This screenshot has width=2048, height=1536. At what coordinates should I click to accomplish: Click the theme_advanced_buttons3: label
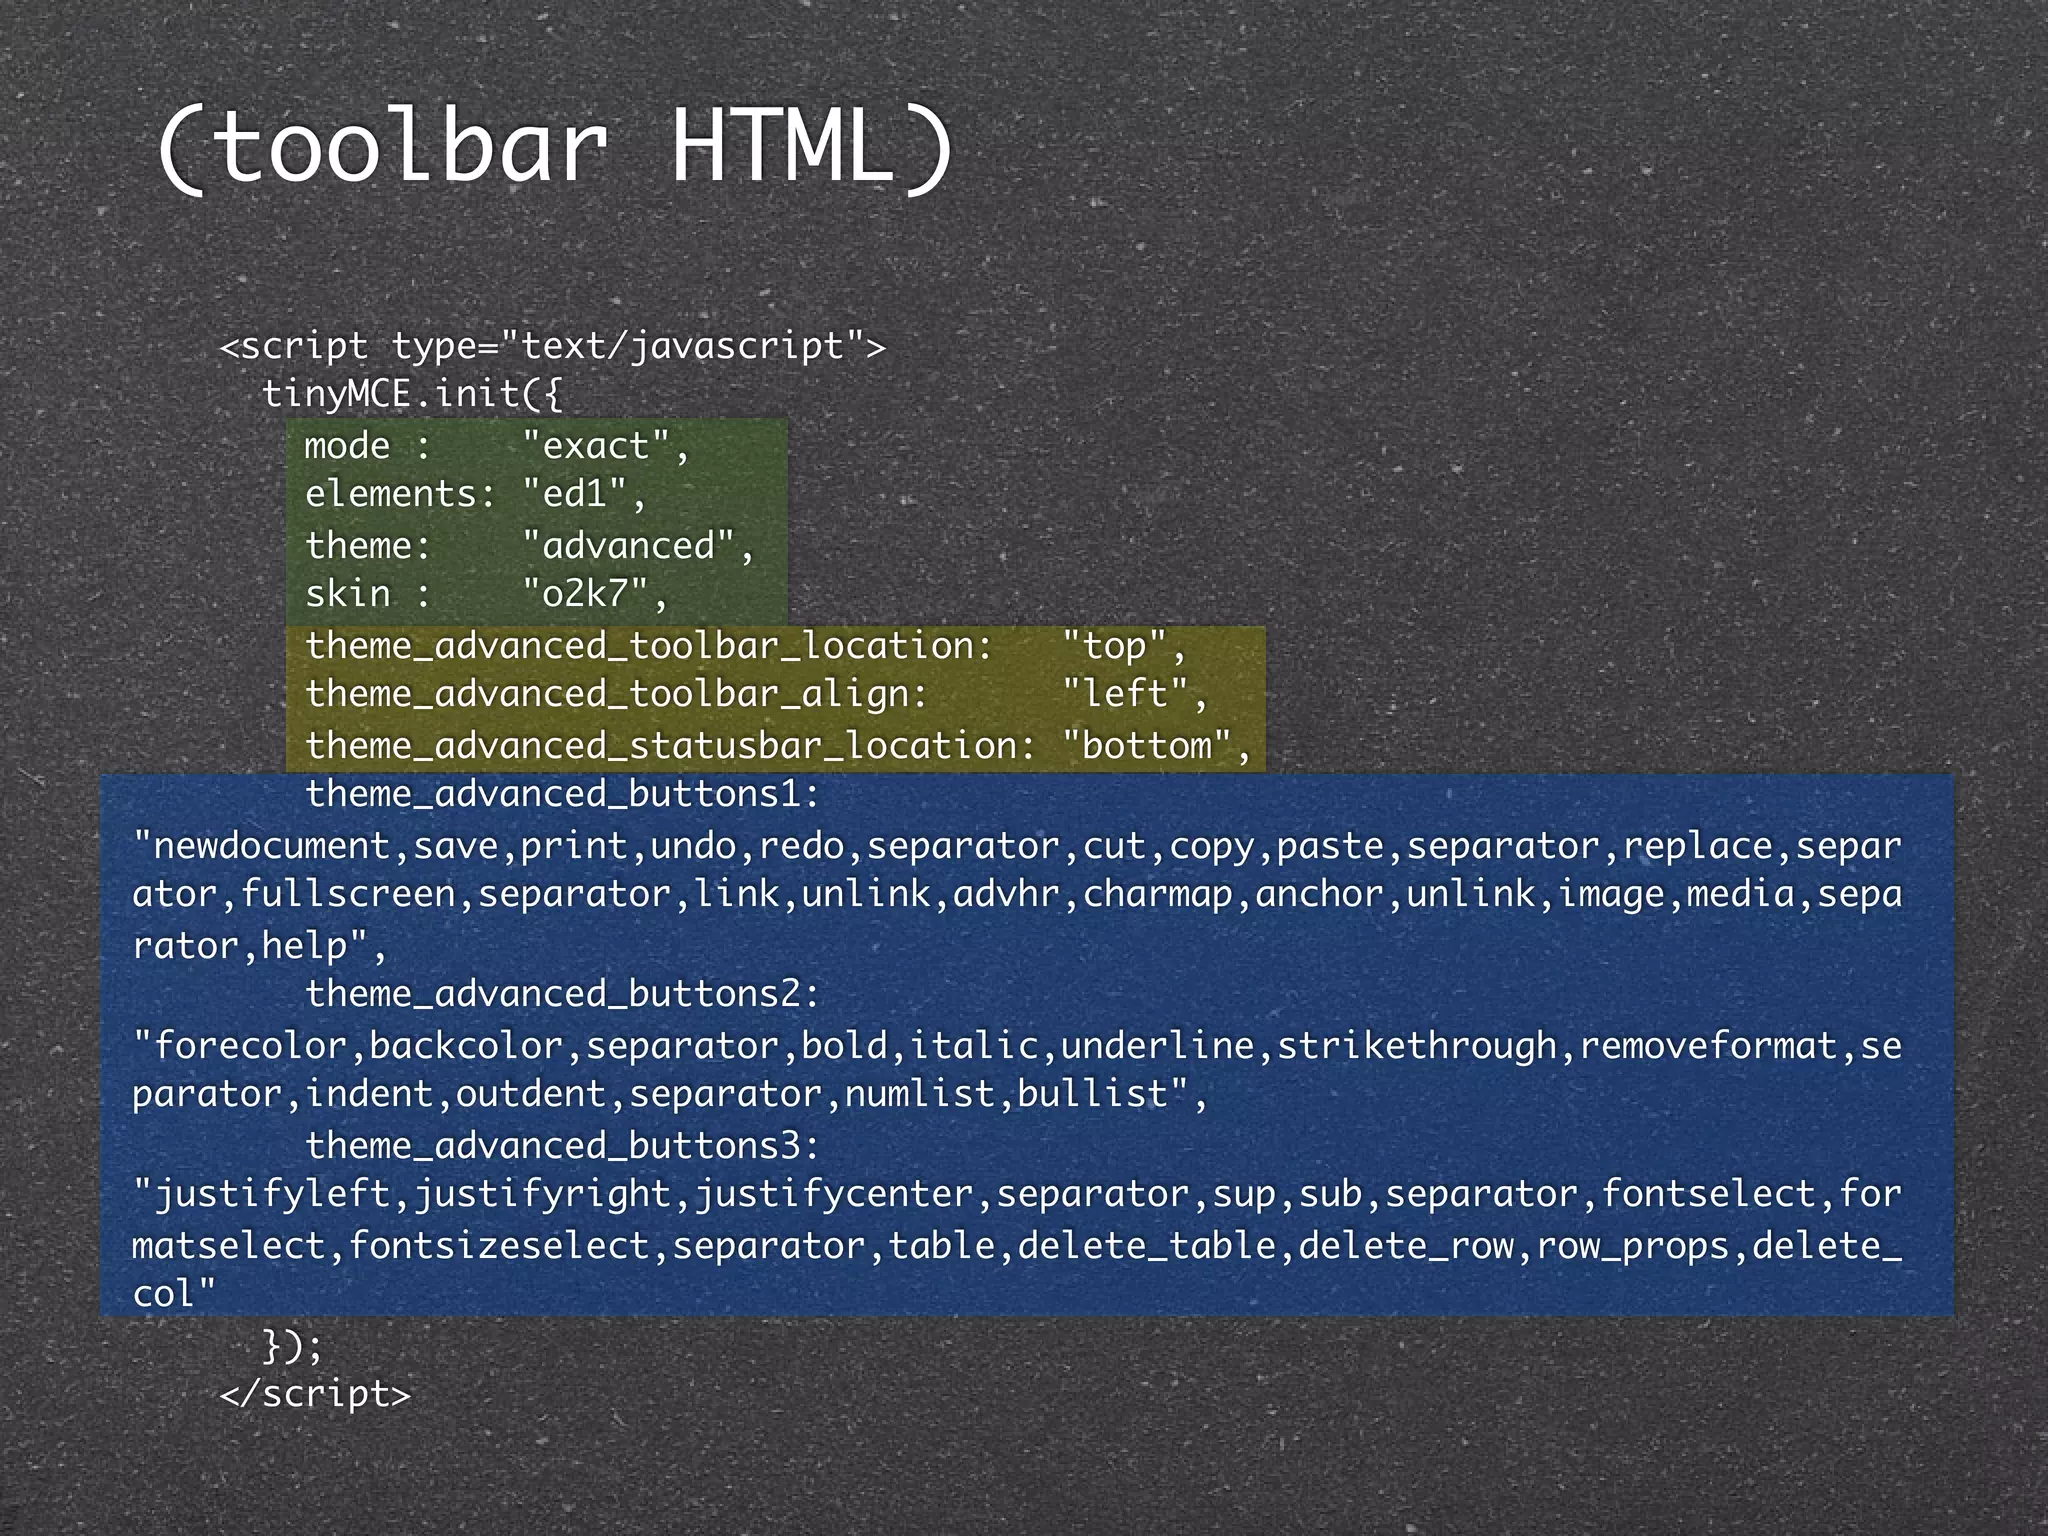pyautogui.click(x=562, y=1146)
